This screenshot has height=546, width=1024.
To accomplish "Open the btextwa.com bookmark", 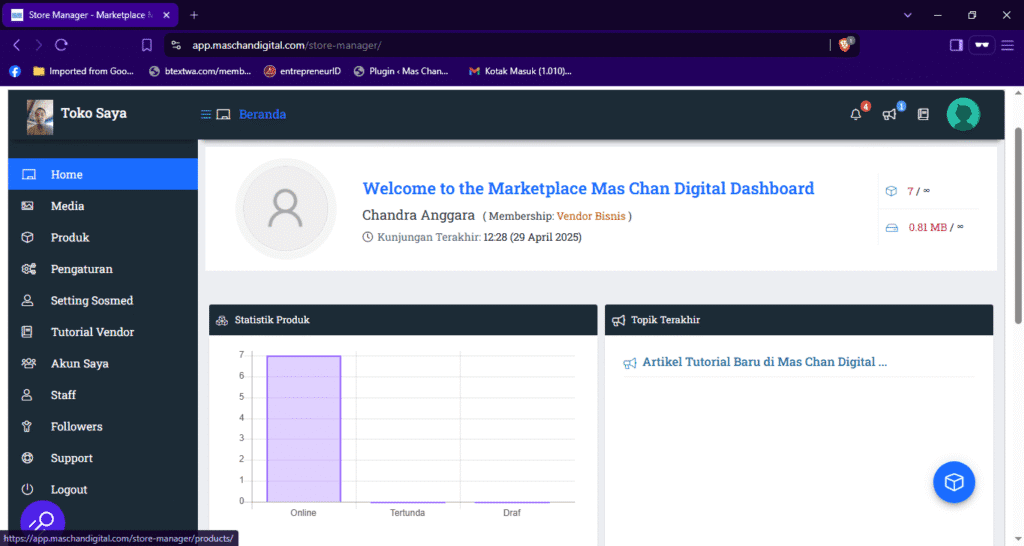I will pos(200,71).
